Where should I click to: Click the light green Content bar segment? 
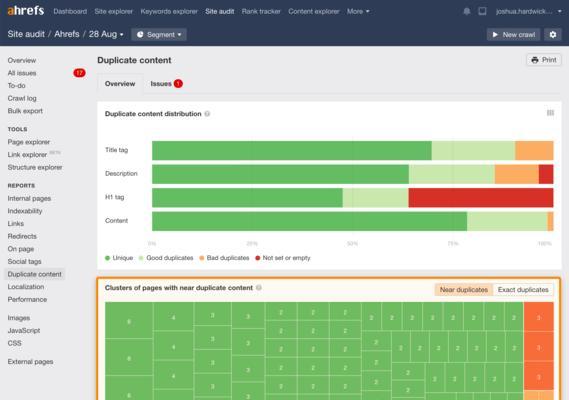click(507, 221)
